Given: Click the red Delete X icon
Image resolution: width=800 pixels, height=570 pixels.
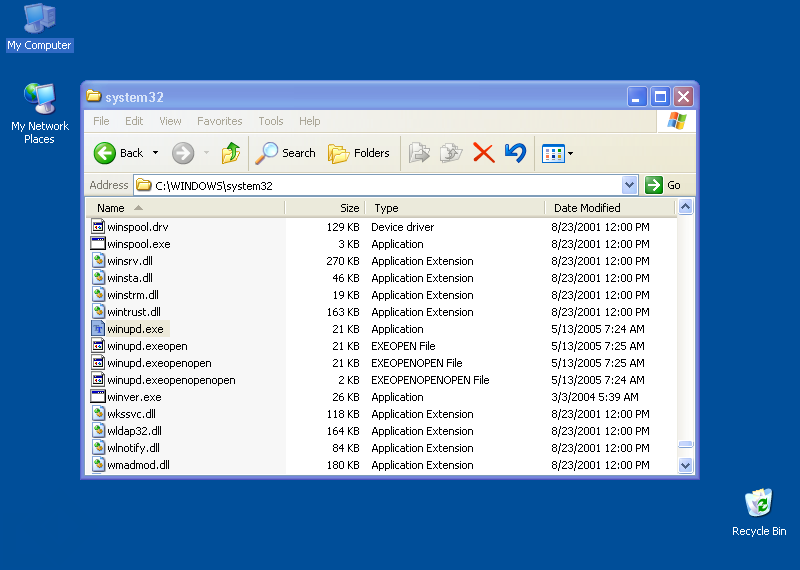Looking at the screenshot, I should tap(484, 153).
